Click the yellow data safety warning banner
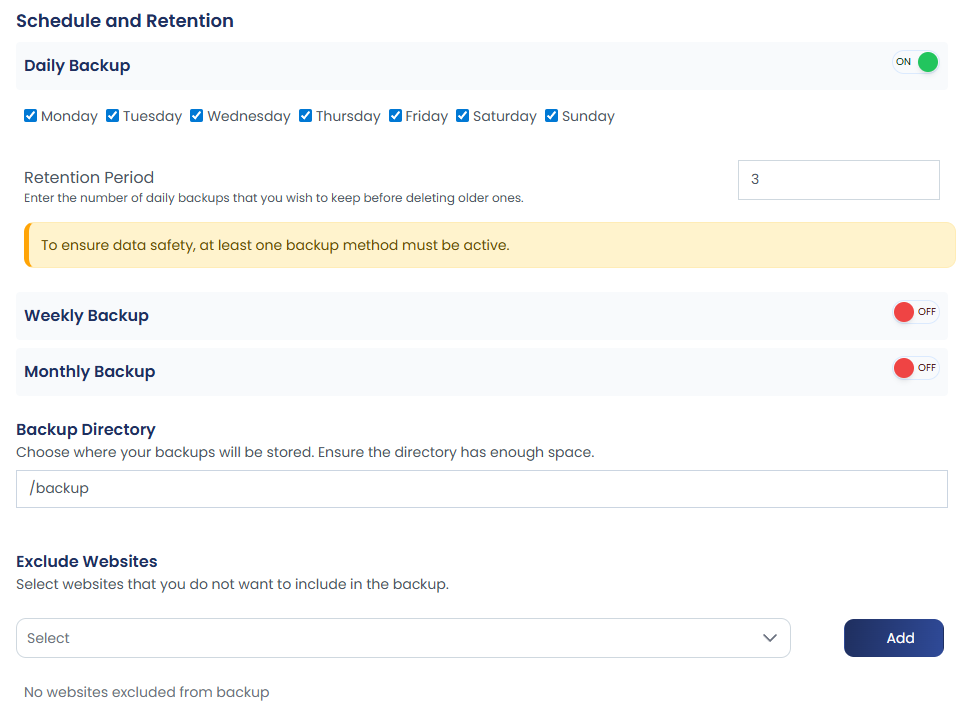The height and width of the screenshot is (715, 974). tap(489, 245)
